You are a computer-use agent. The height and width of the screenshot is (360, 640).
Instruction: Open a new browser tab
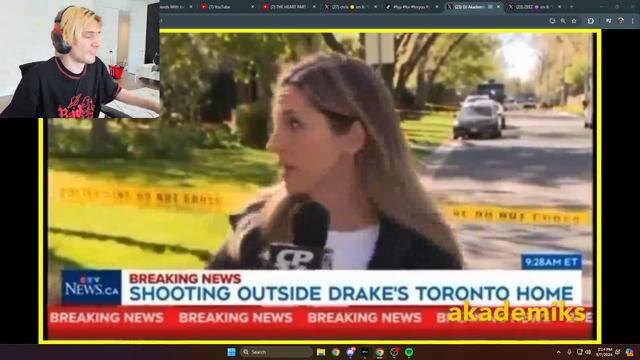571,7
